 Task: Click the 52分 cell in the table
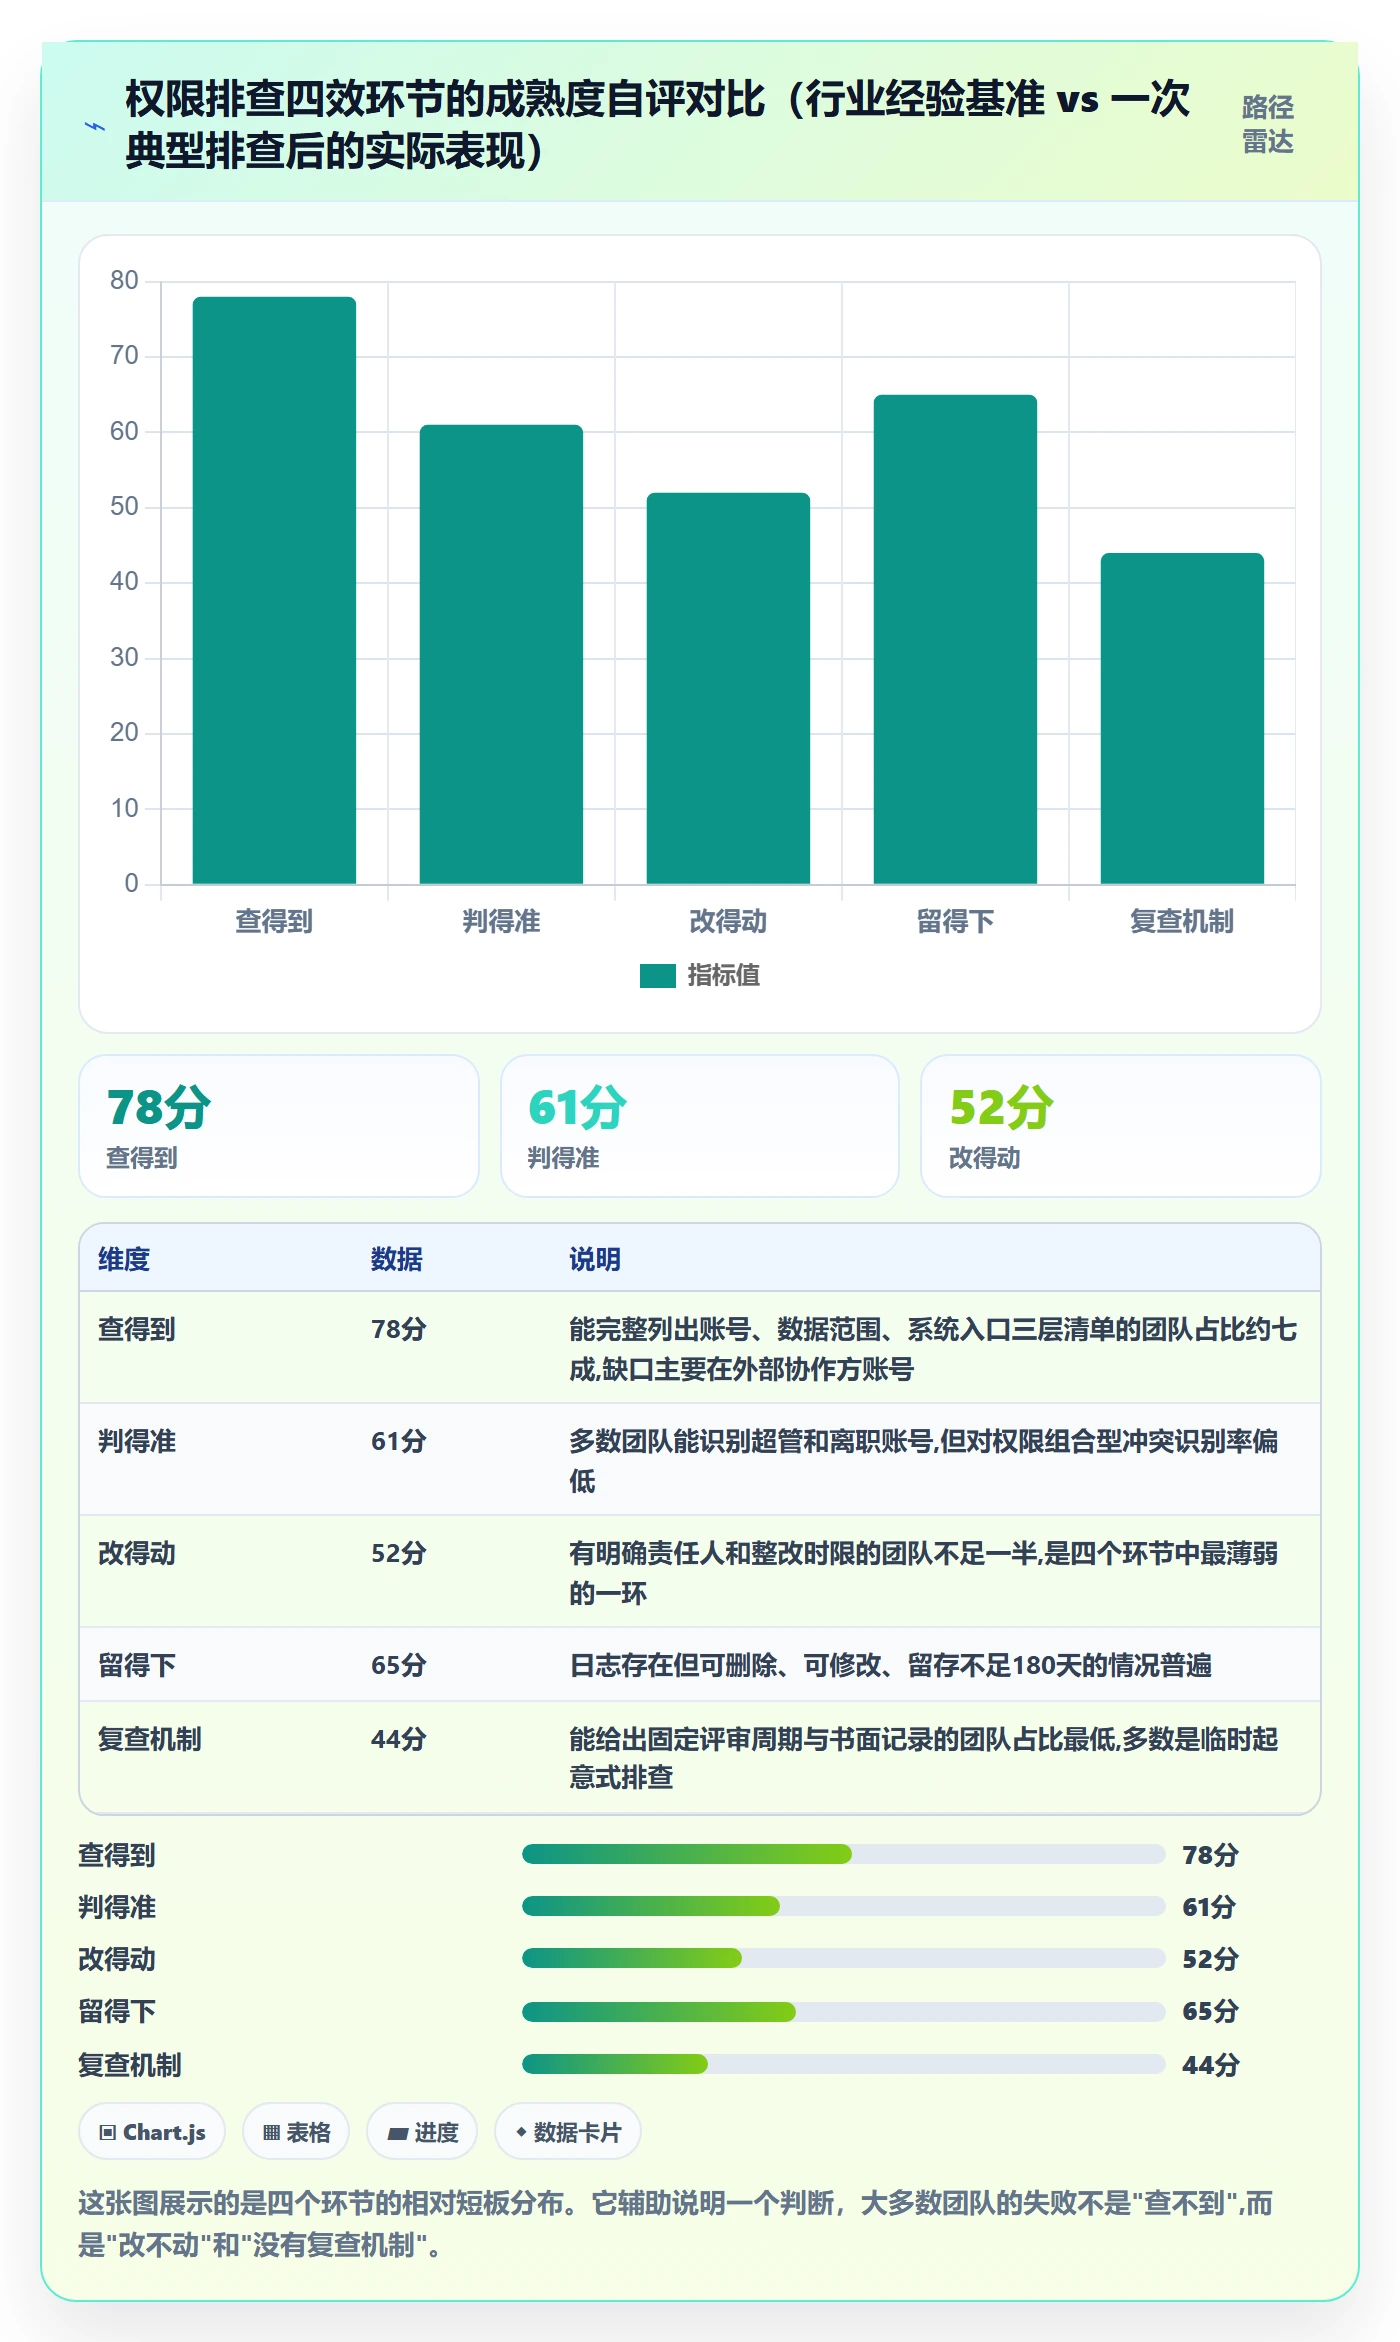click(x=399, y=1553)
